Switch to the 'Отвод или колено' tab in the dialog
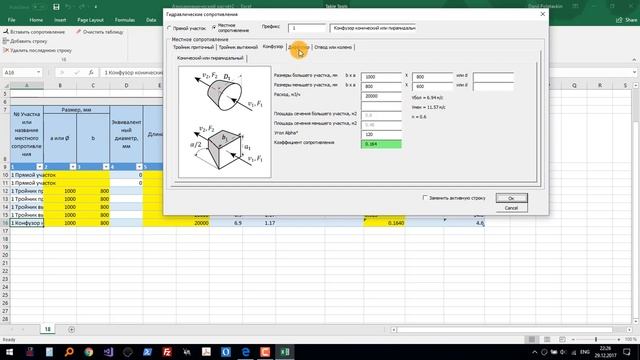Viewport: 640px width, 360px height. pyautogui.click(x=333, y=47)
